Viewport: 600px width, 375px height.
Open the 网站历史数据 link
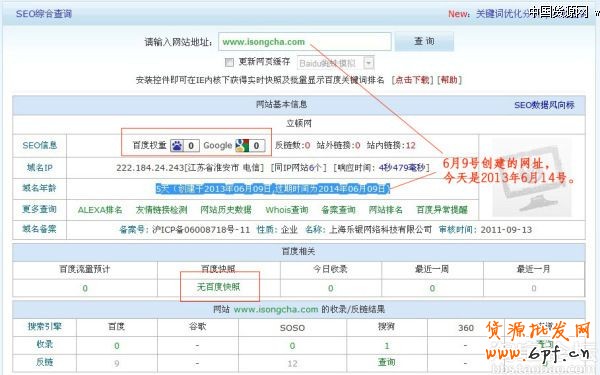(226, 210)
